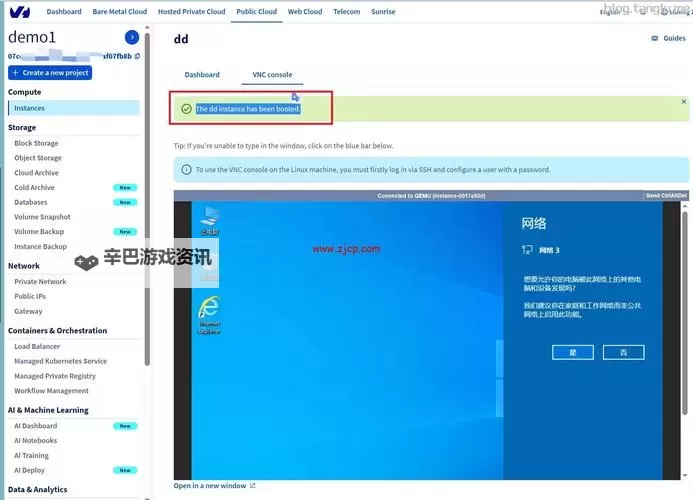Click external link icon beside Open in new window
This screenshot has height=500, width=693.
252,485
